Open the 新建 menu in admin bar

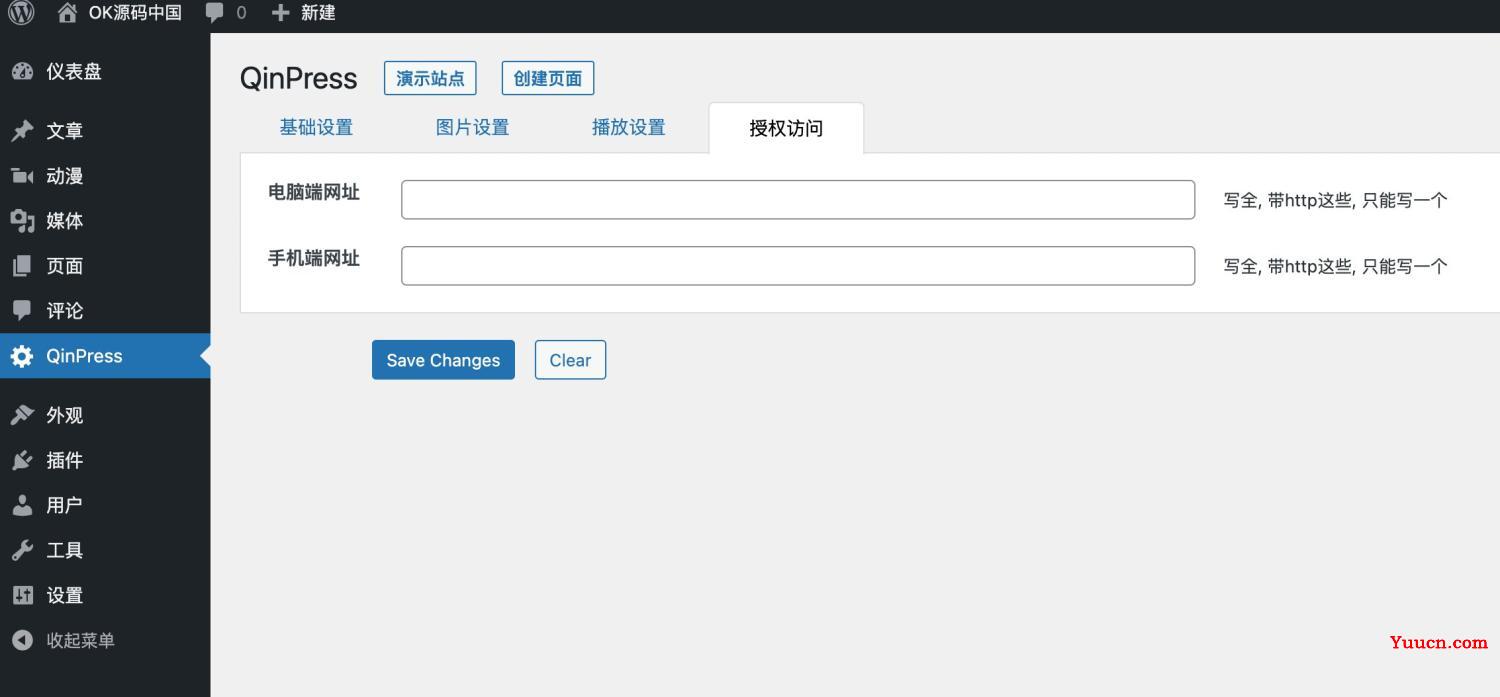click(318, 13)
